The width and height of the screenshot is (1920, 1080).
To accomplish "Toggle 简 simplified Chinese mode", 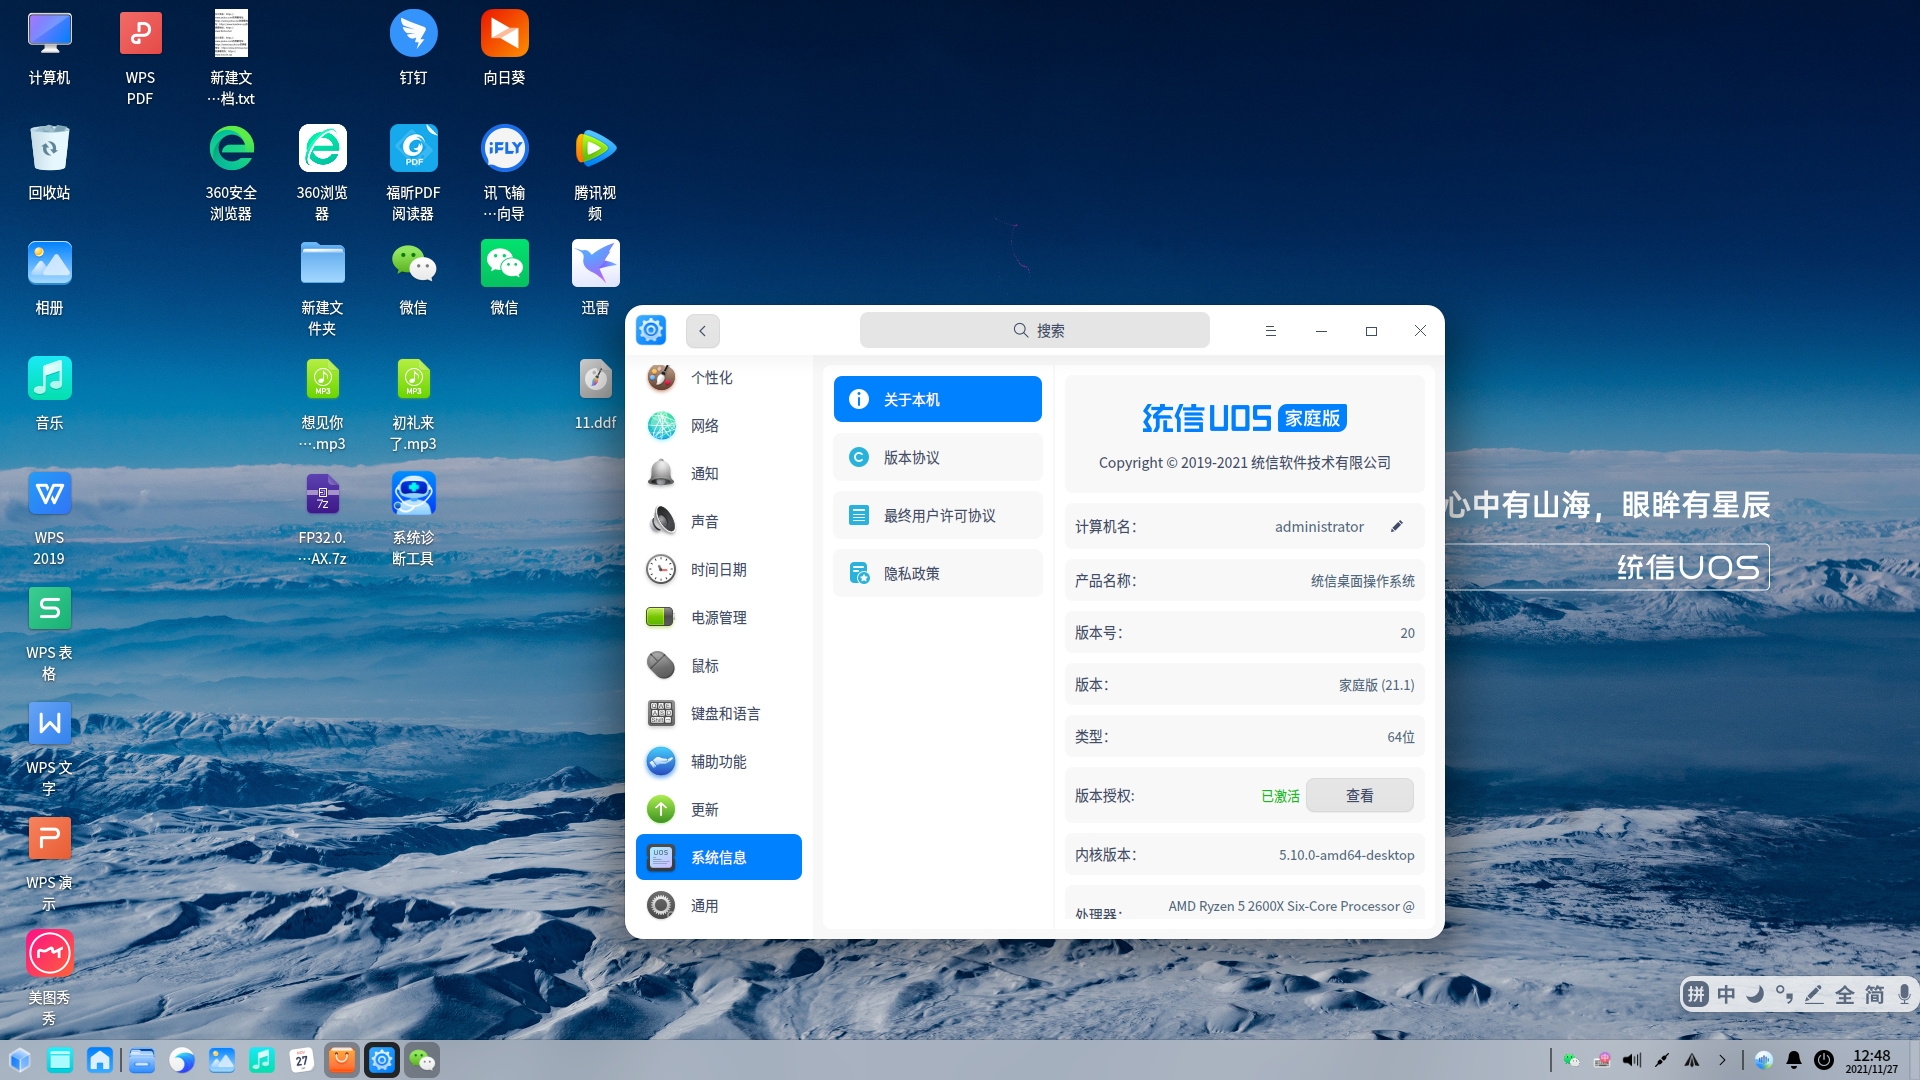I will (x=1874, y=995).
